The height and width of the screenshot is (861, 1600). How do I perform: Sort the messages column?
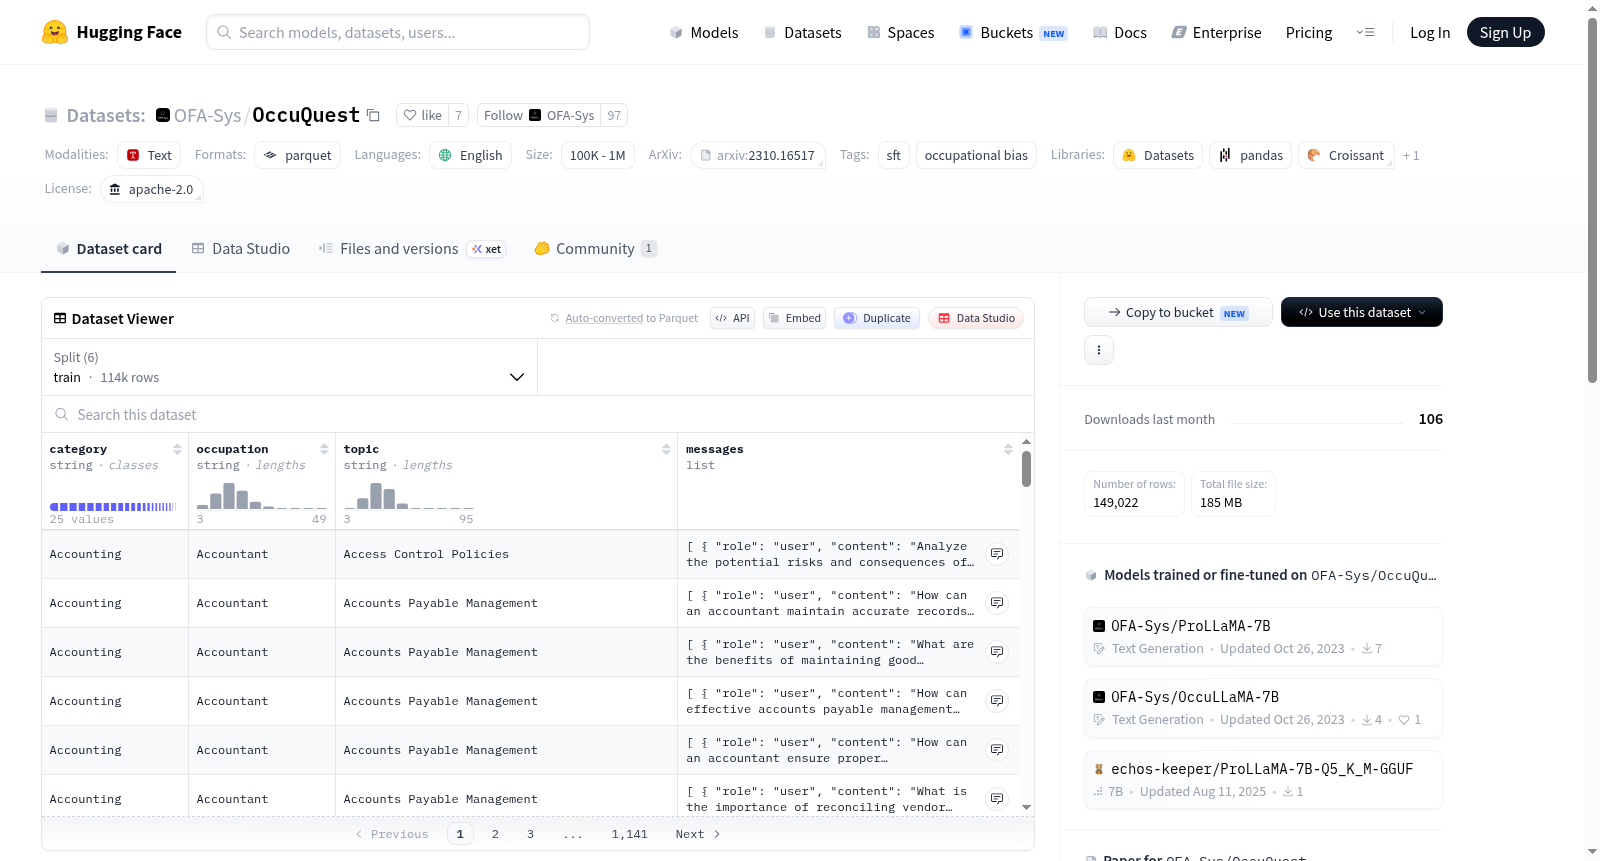pyautogui.click(x=1008, y=450)
